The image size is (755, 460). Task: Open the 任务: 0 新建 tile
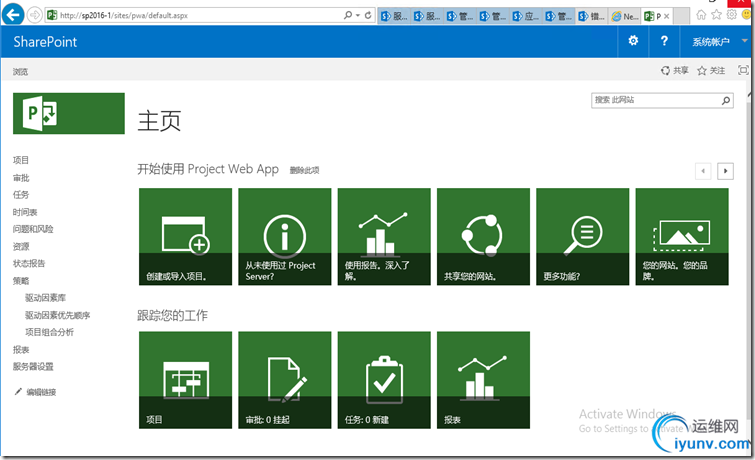click(384, 380)
